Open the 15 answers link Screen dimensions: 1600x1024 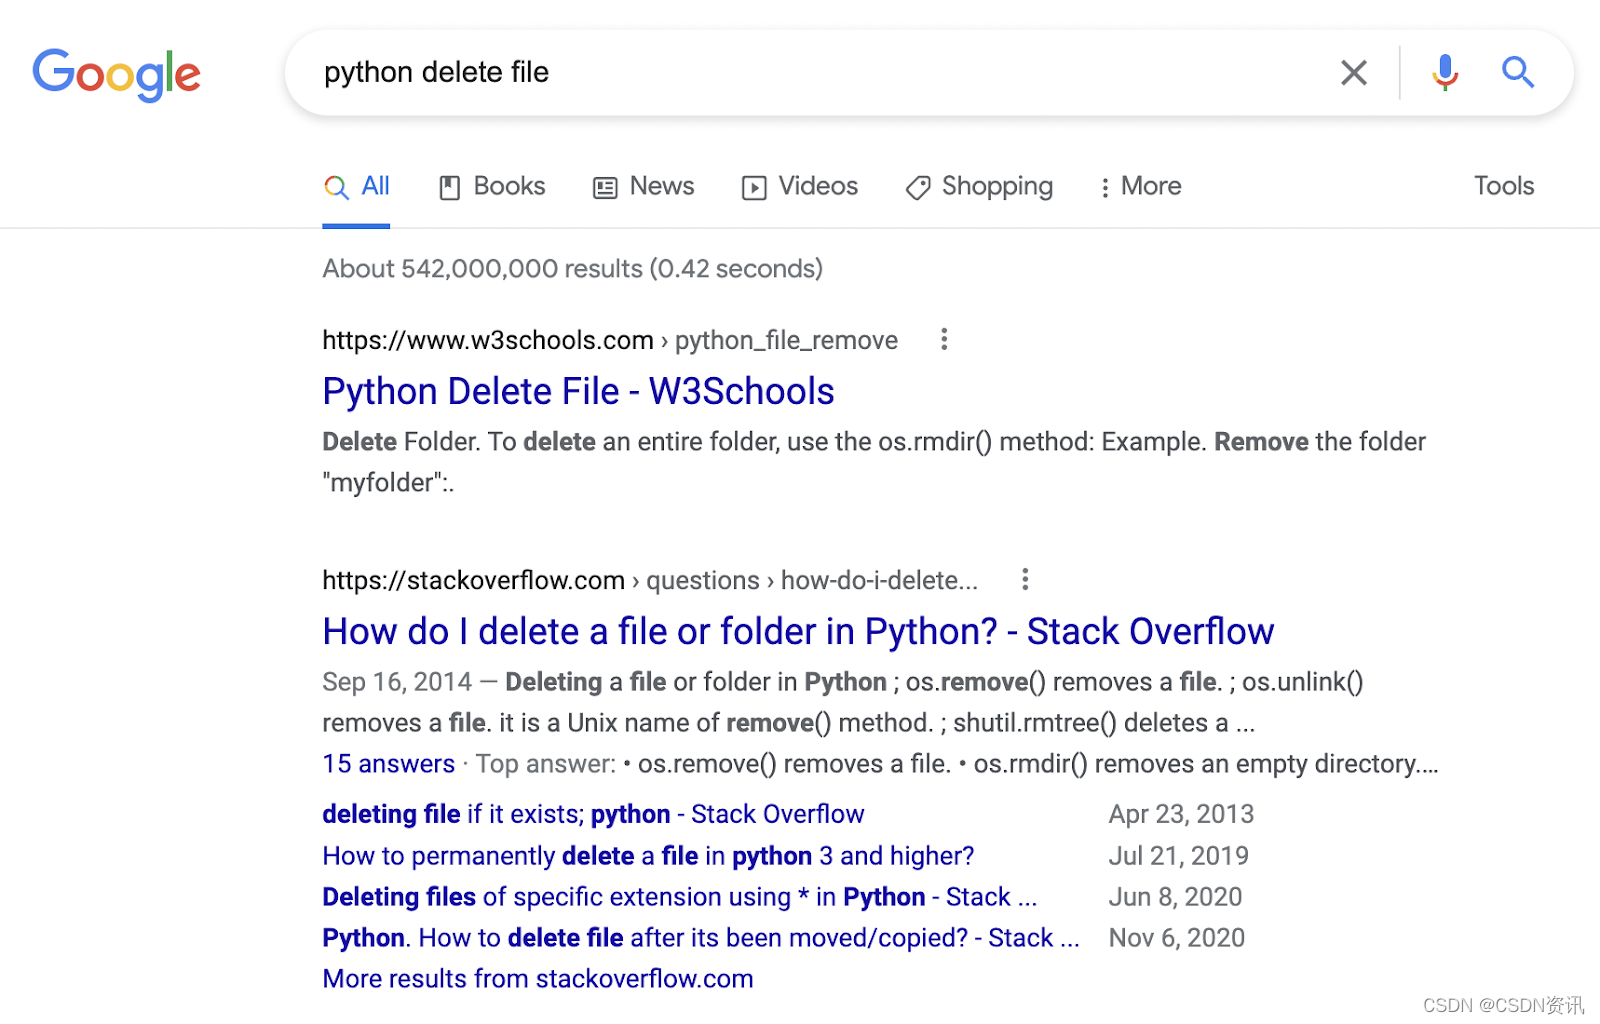coord(388,764)
